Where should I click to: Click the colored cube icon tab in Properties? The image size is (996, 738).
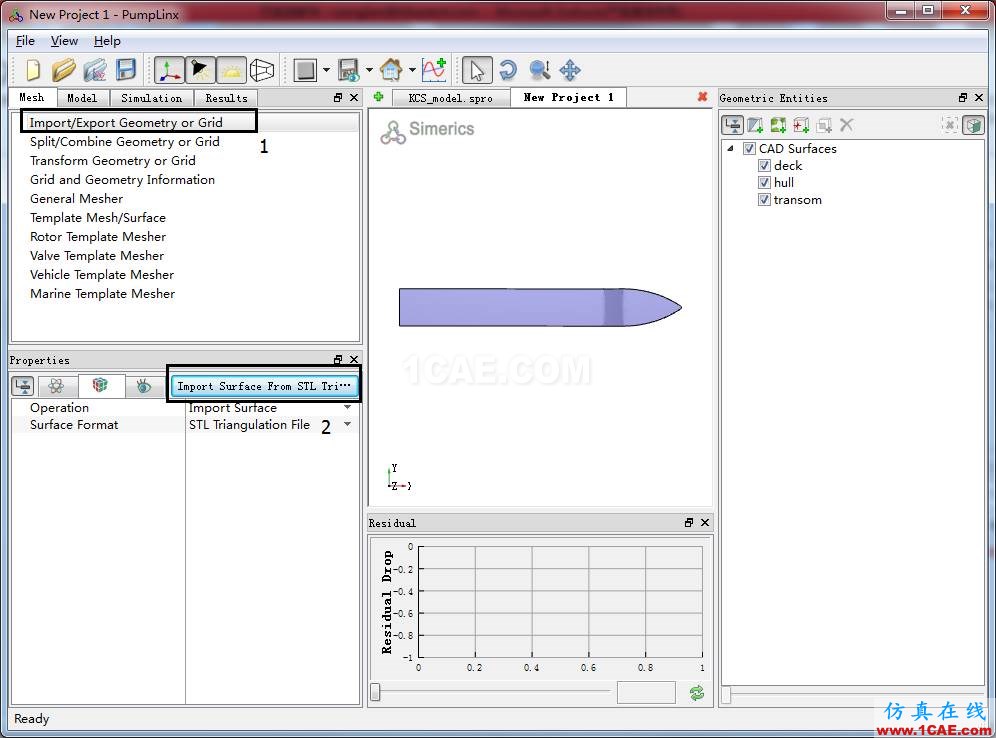[x=100, y=385]
